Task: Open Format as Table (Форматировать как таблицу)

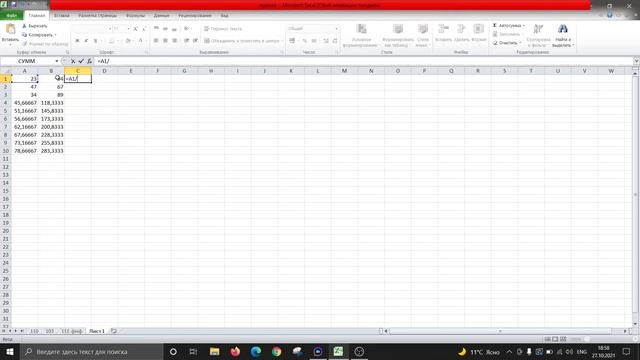Action: (398, 36)
